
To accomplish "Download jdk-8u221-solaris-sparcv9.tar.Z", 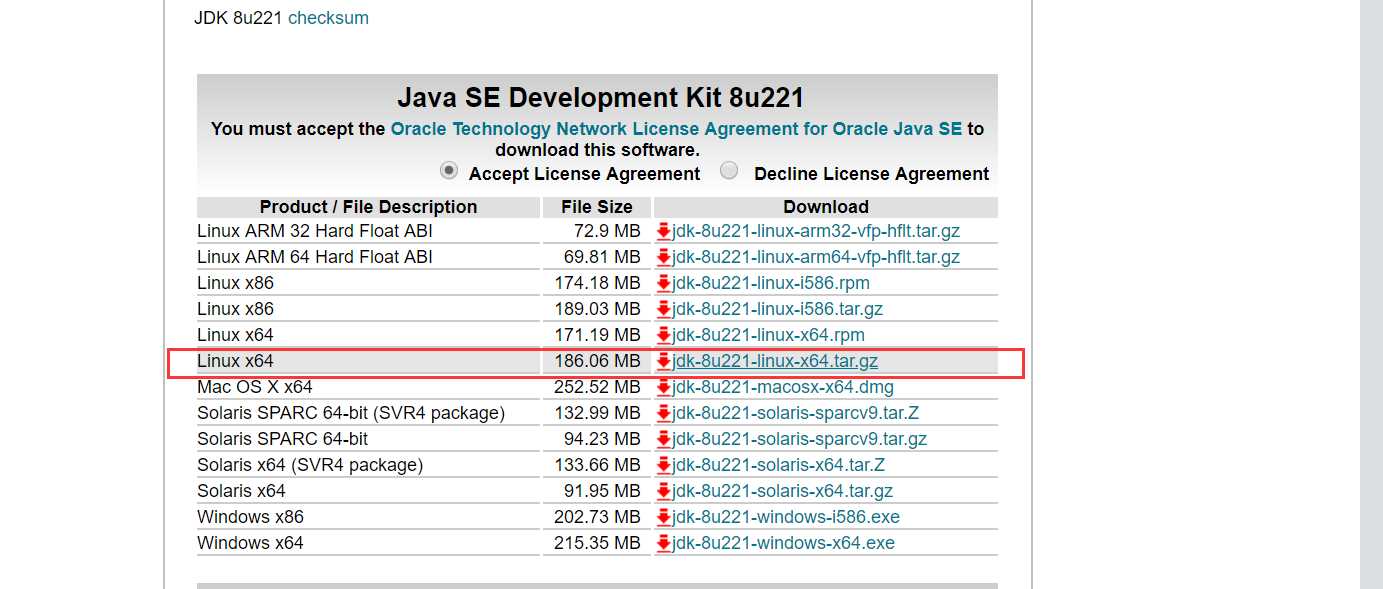I will 796,413.
